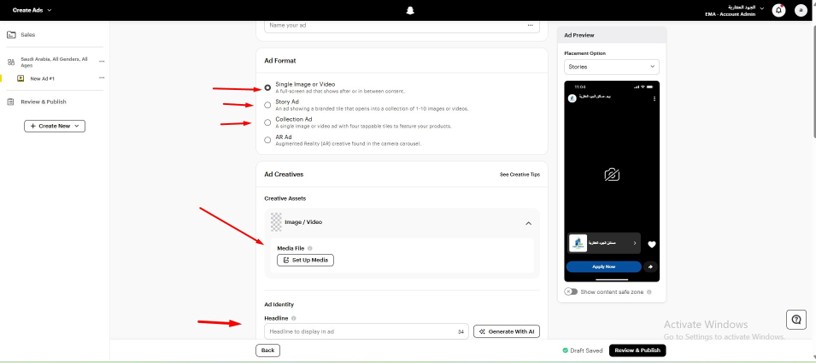Viewport: 816px width, 363px height.
Task: Click the Back button
Action: point(267,351)
